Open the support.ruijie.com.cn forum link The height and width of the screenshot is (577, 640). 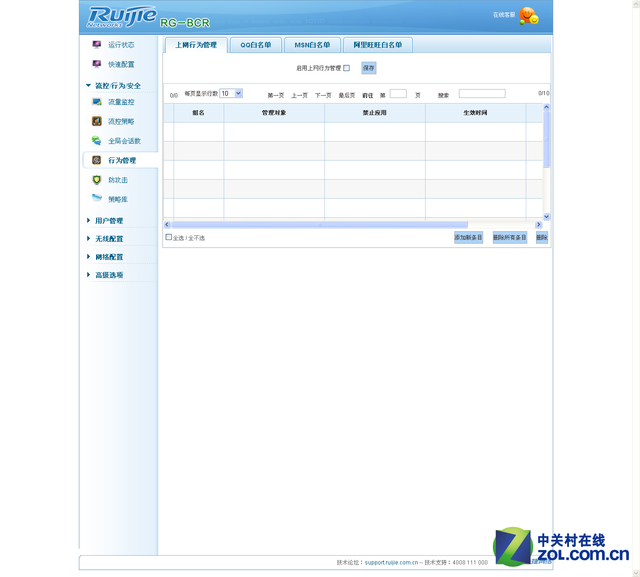pyautogui.click(x=391, y=562)
